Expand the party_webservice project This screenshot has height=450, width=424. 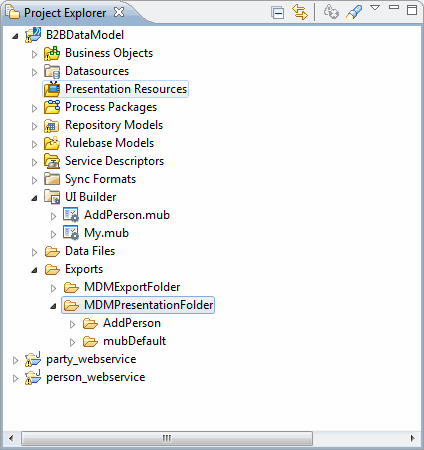coord(15,360)
